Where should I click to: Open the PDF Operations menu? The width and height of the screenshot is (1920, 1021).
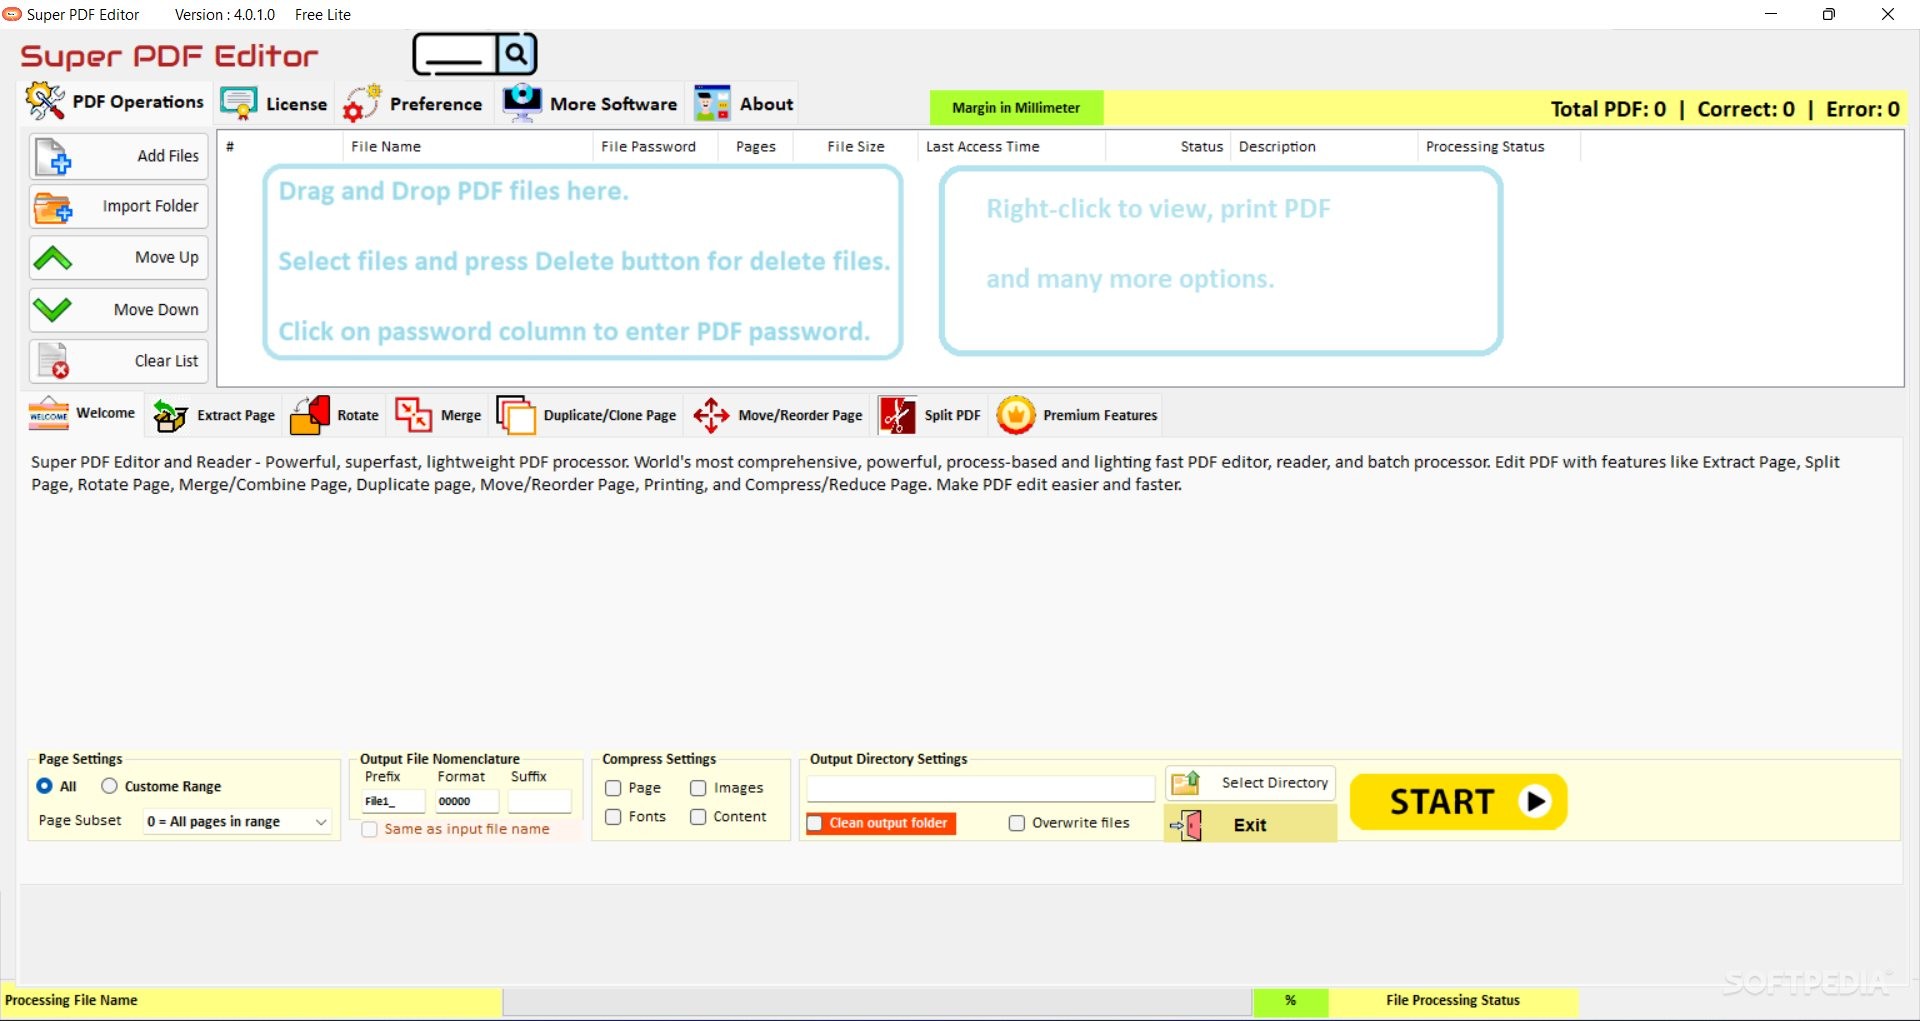(x=116, y=102)
